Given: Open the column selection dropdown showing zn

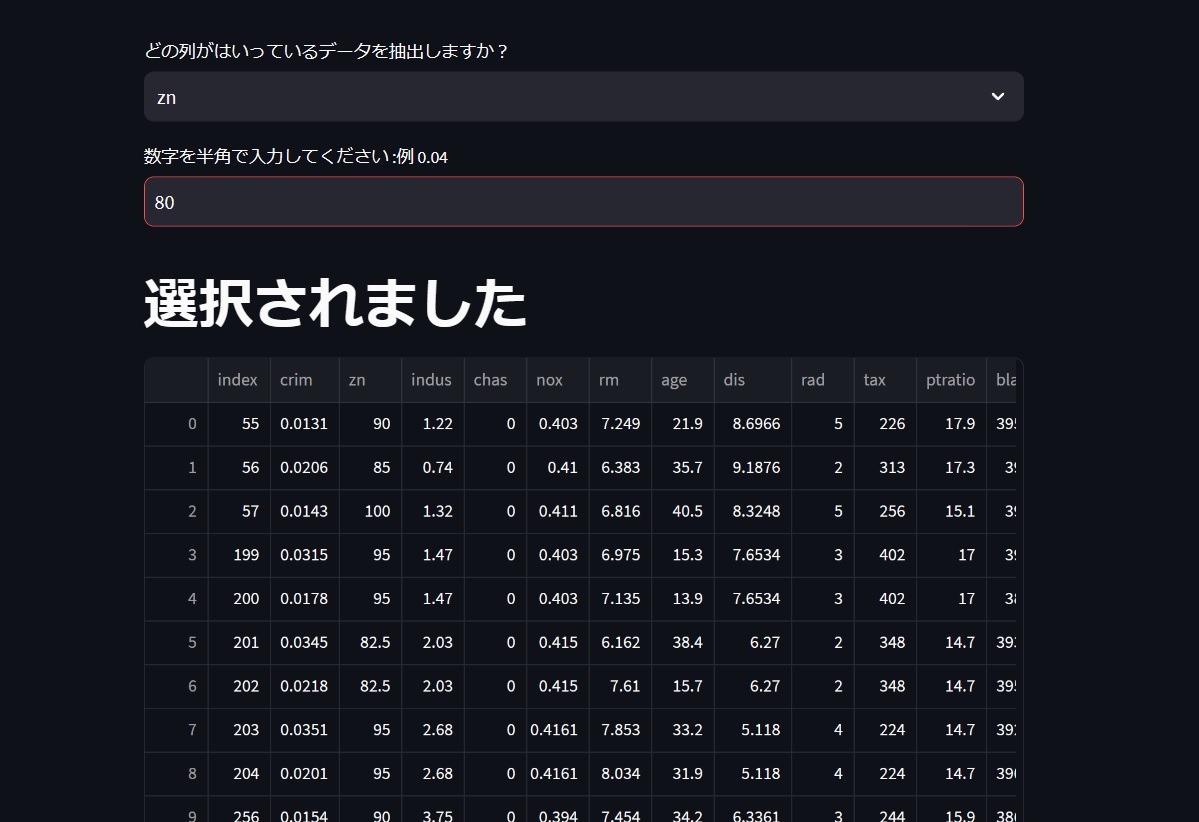Looking at the screenshot, I should 583,96.
